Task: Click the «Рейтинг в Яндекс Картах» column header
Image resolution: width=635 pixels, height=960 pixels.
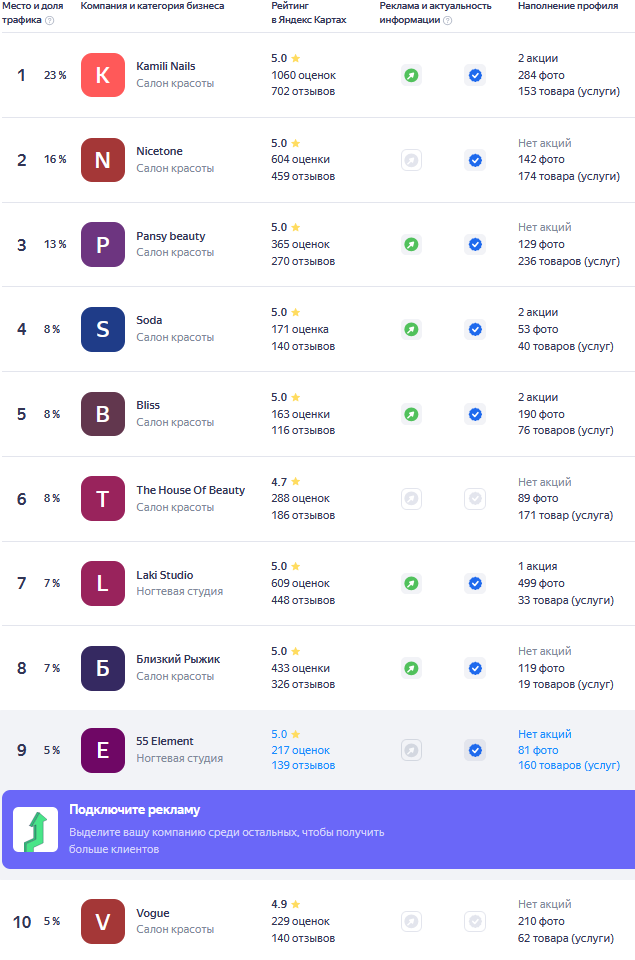Action: pos(308,13)
